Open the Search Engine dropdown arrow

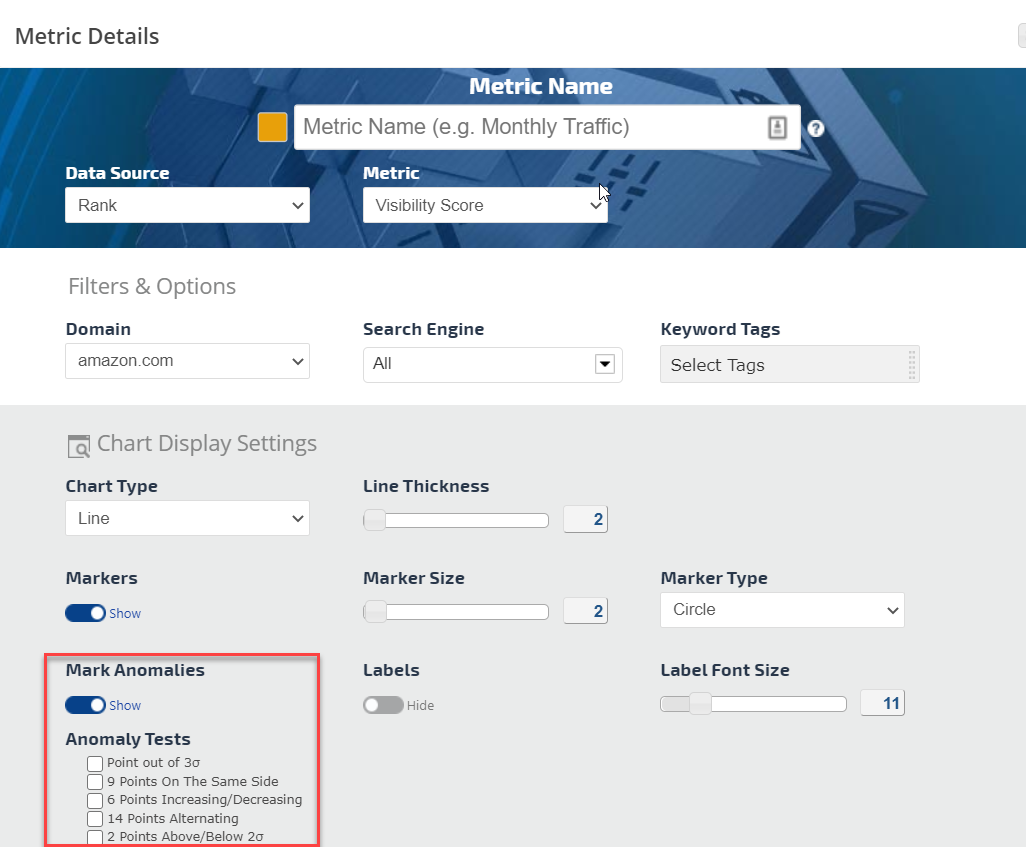(604, 364)
